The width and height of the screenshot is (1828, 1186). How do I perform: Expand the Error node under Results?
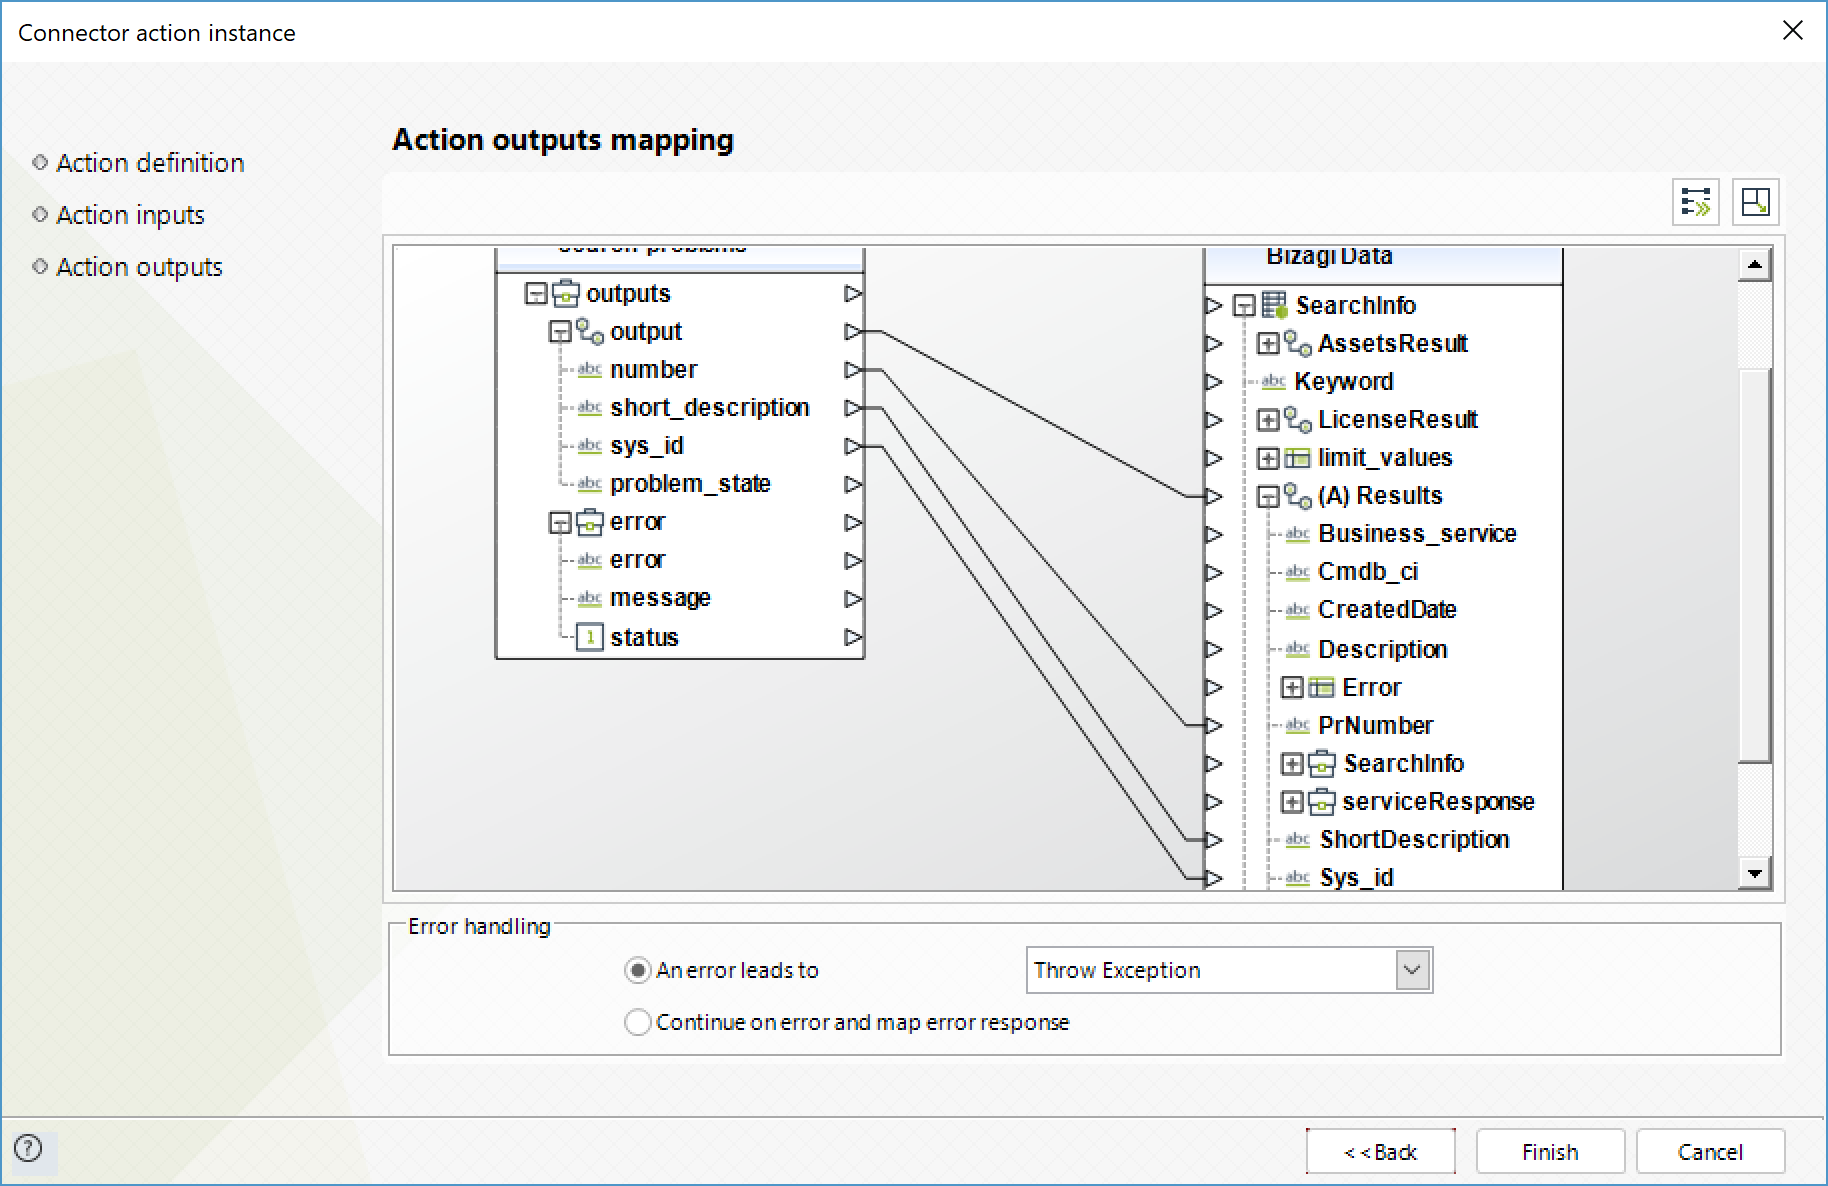(1292, 688)
